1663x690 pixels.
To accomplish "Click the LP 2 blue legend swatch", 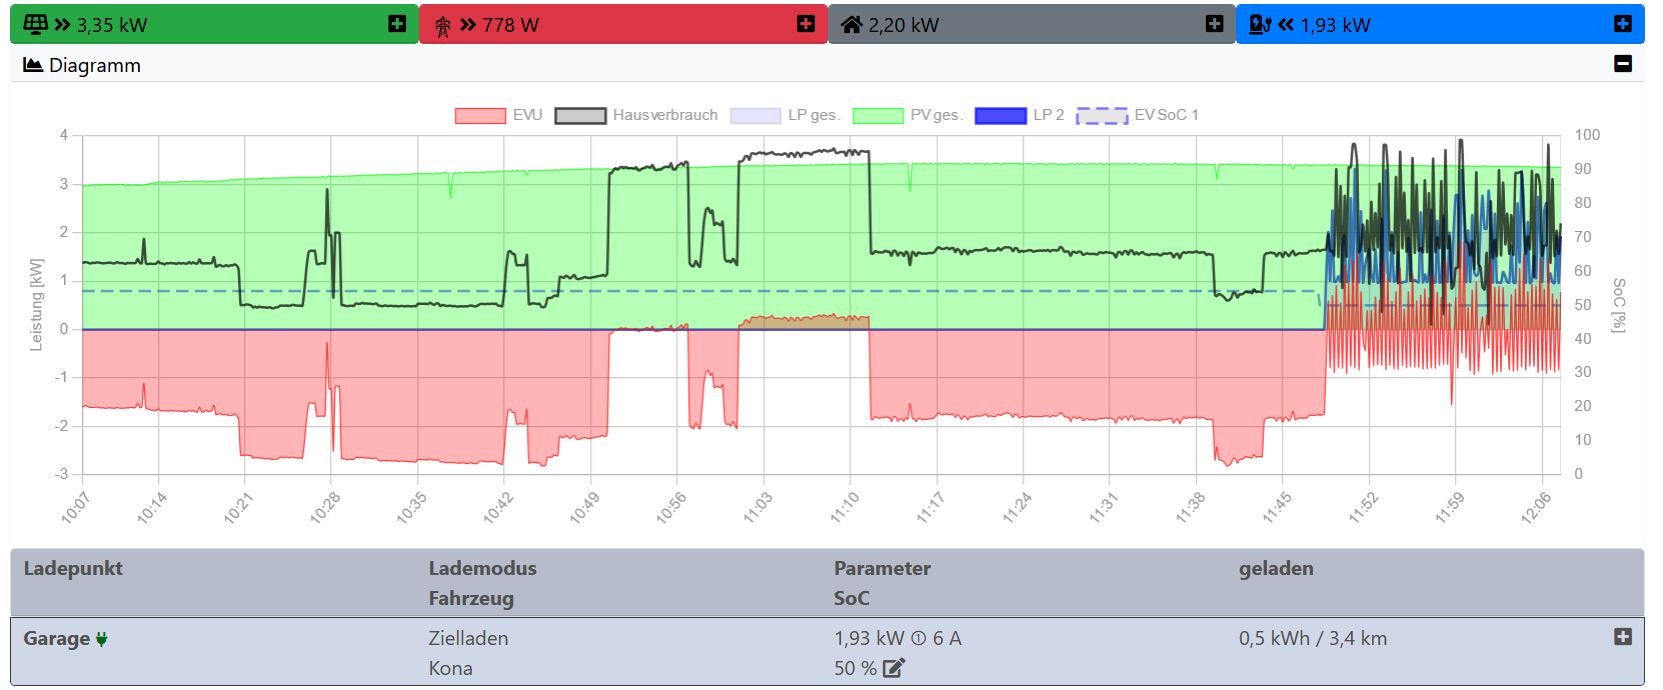I will 1000,115.
